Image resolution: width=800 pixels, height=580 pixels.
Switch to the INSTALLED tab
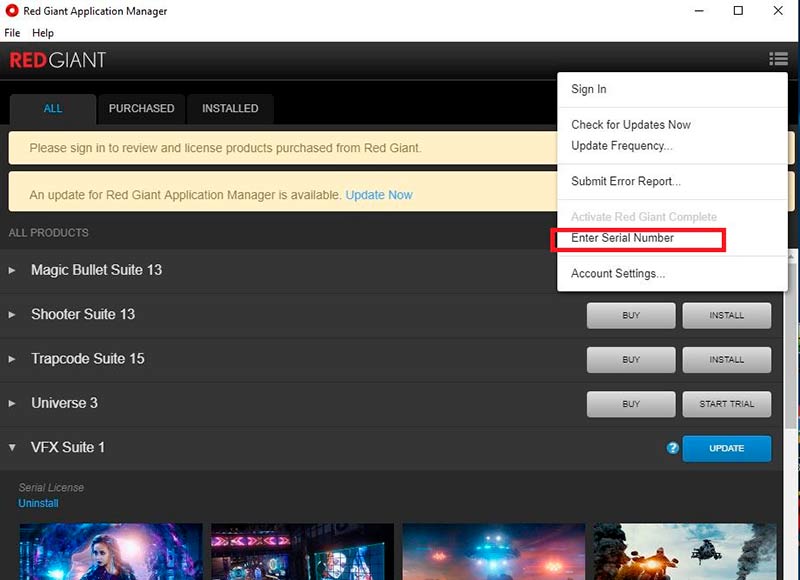click(x=230, y=109)
